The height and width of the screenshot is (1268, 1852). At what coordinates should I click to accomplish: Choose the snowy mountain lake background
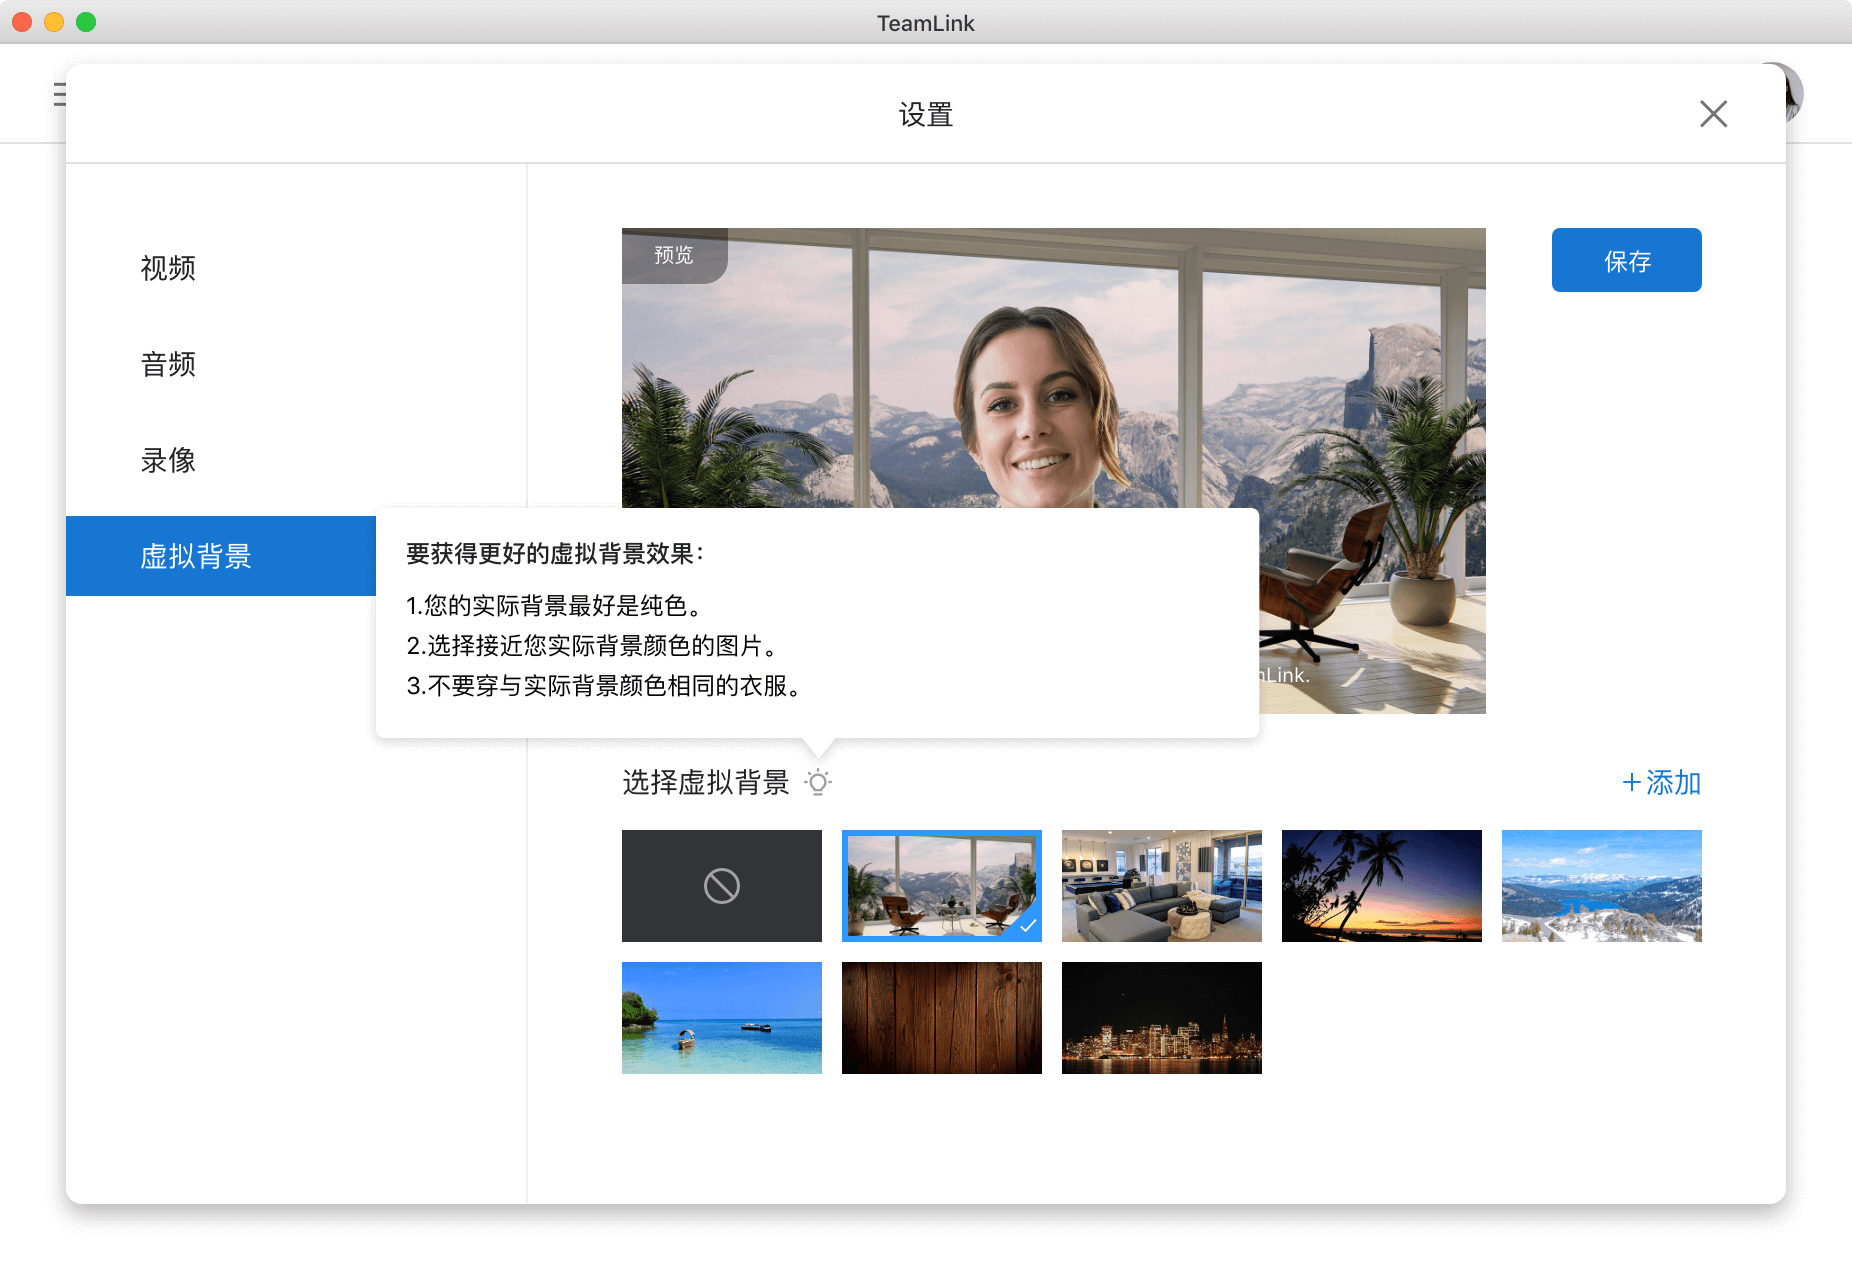[x=1601, y=886]
